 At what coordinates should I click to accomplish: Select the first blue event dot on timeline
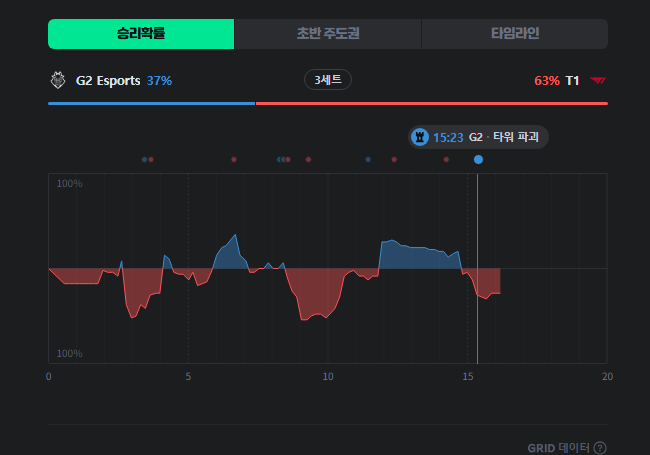point(144,160)
